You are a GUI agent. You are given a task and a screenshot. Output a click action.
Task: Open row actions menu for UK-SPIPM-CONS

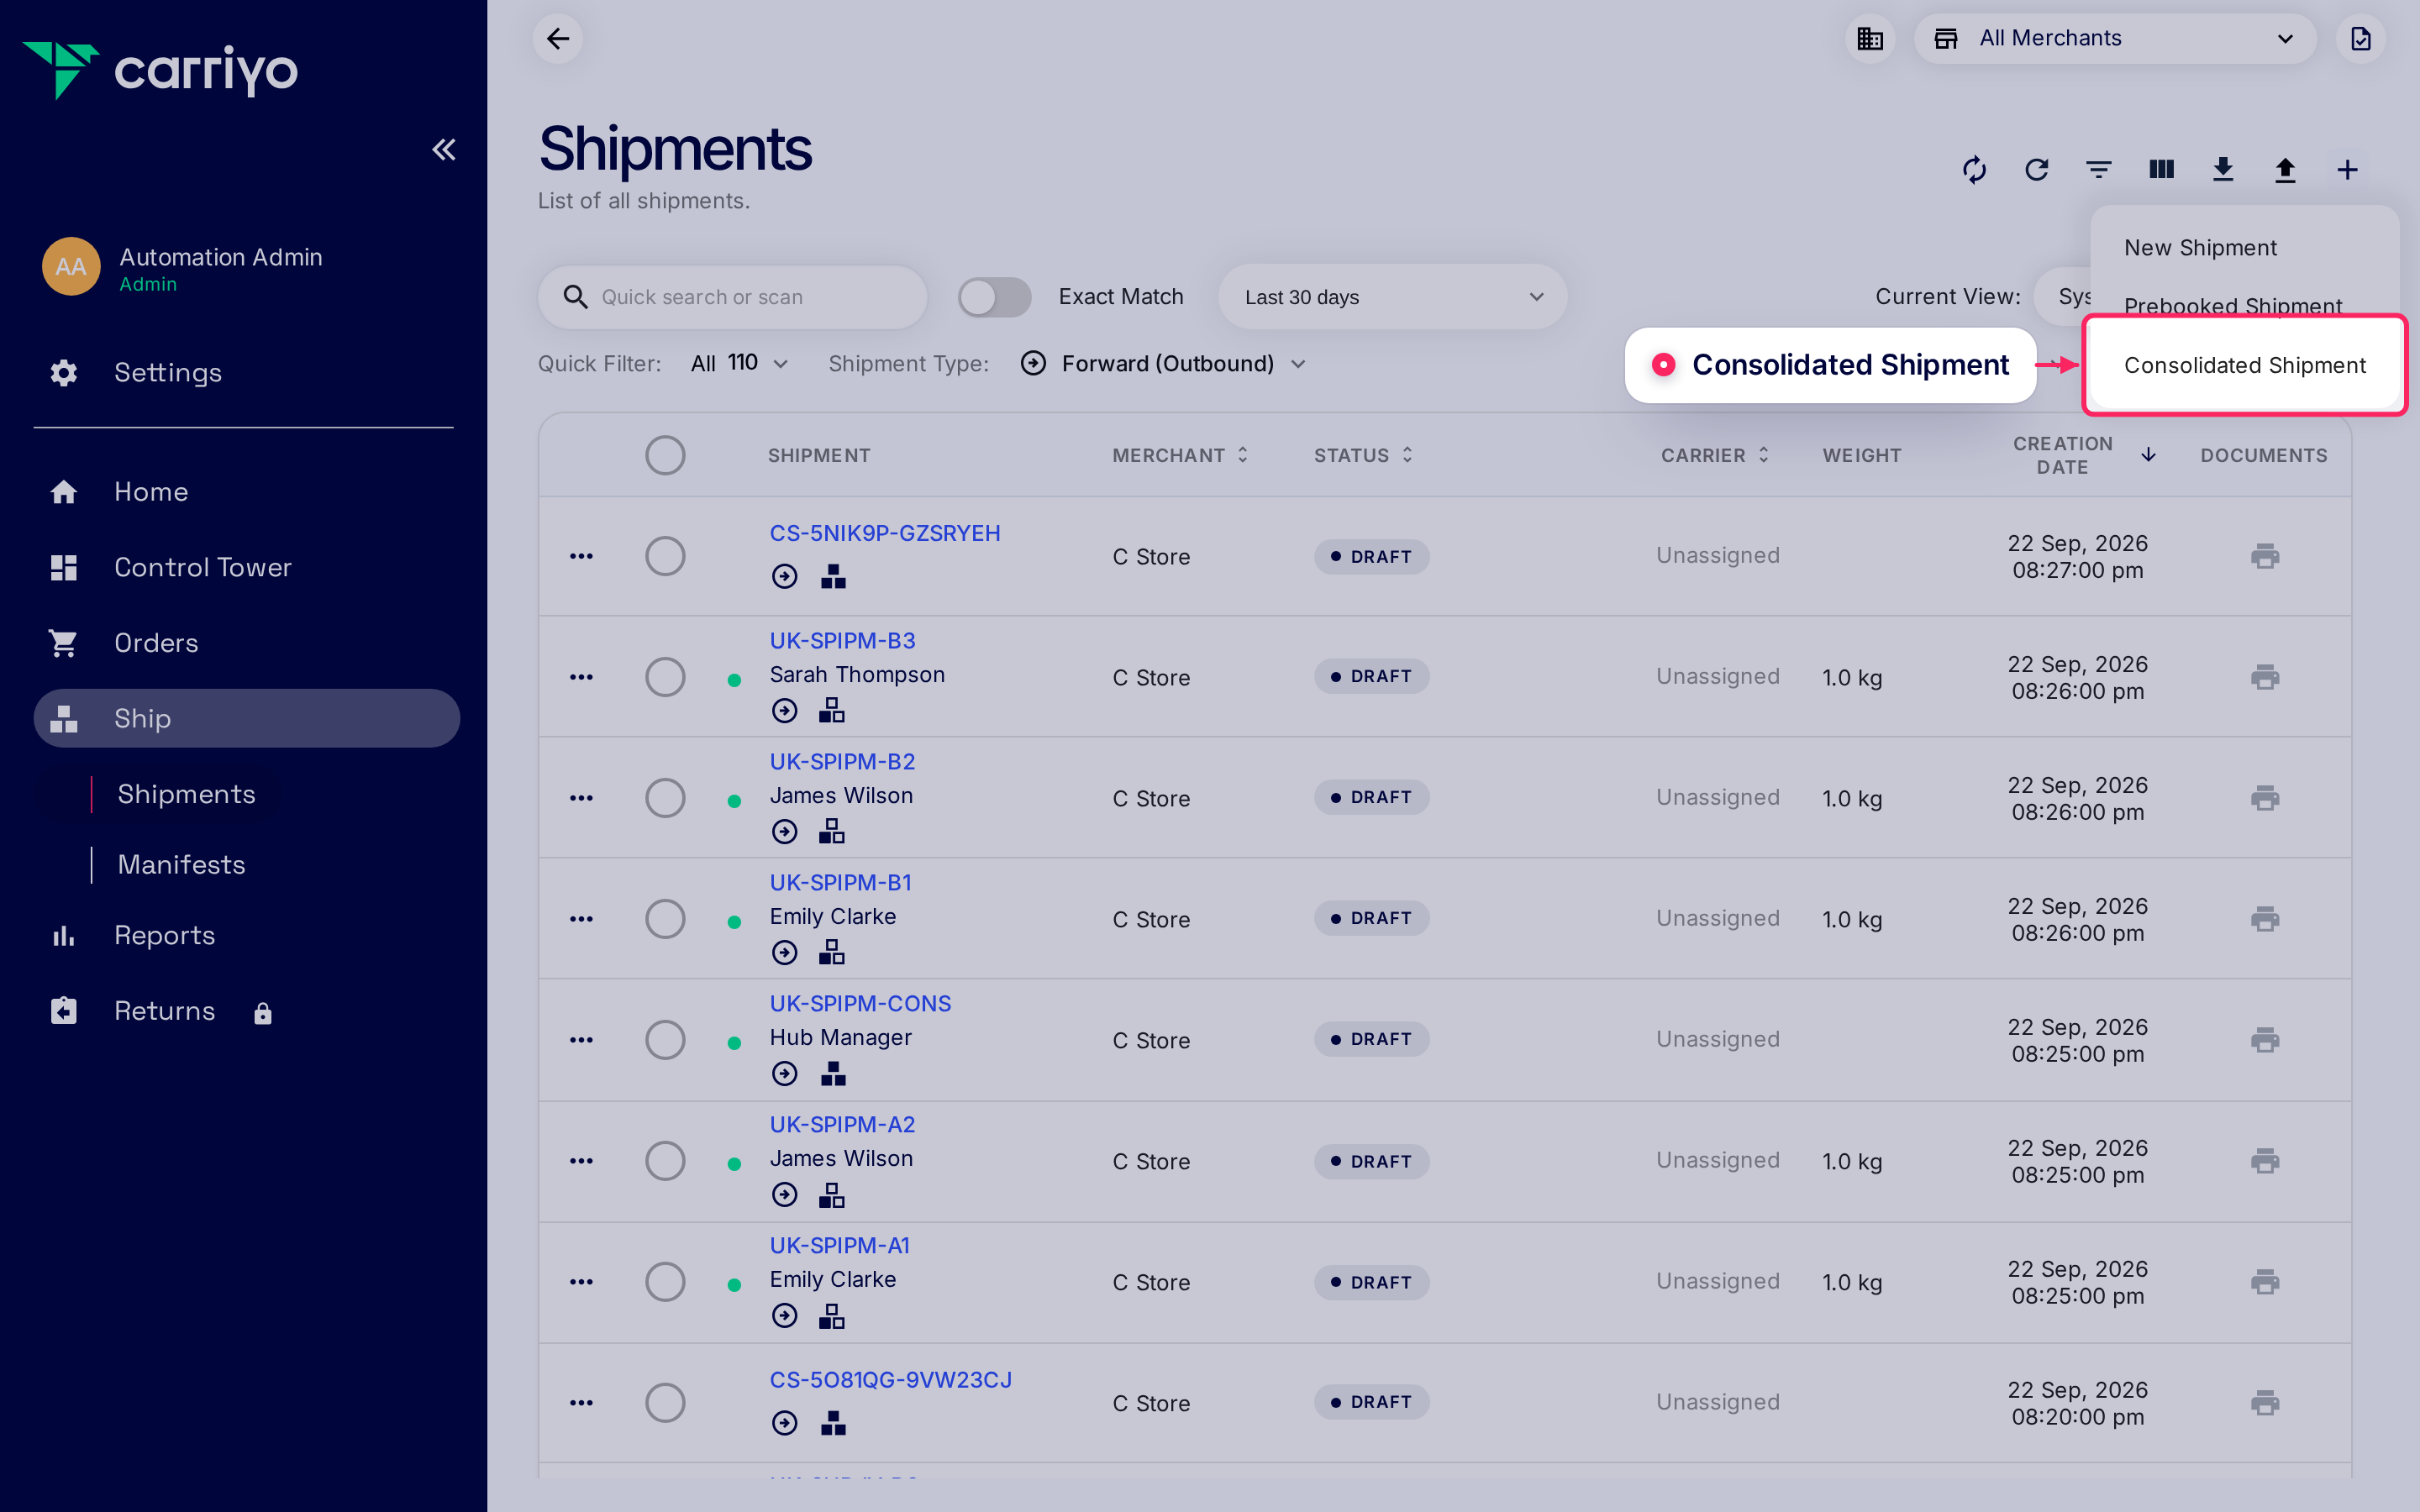(x=581, y=1040)
